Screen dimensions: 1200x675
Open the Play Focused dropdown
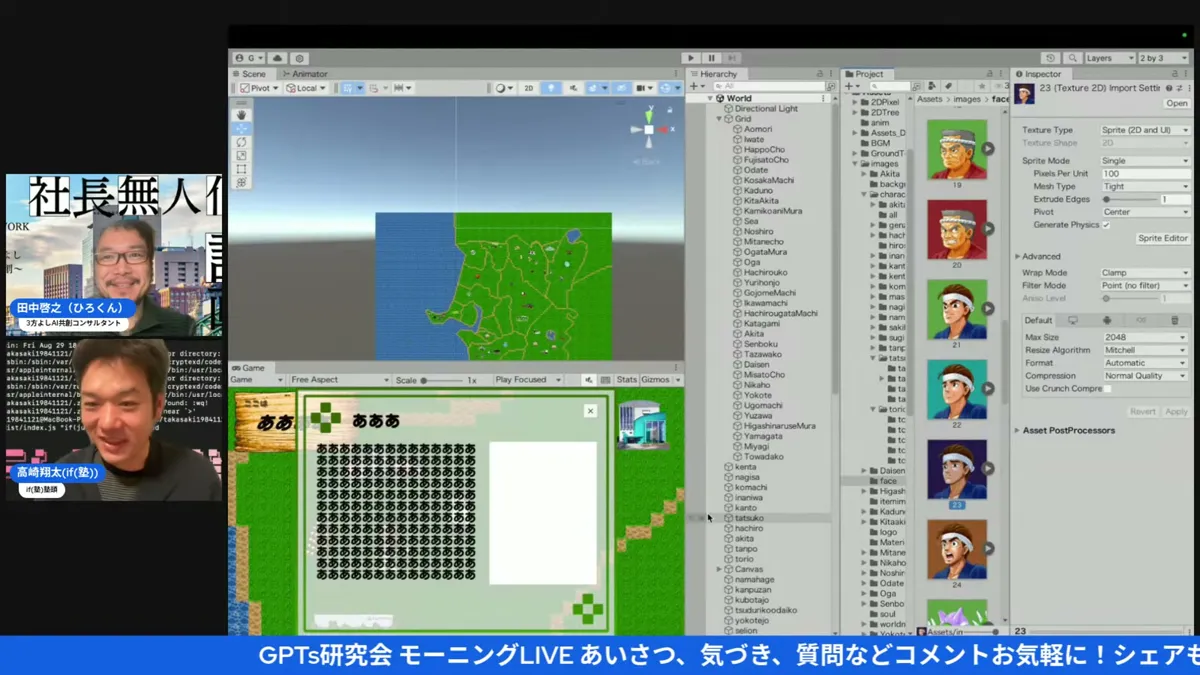pos(527,380)
